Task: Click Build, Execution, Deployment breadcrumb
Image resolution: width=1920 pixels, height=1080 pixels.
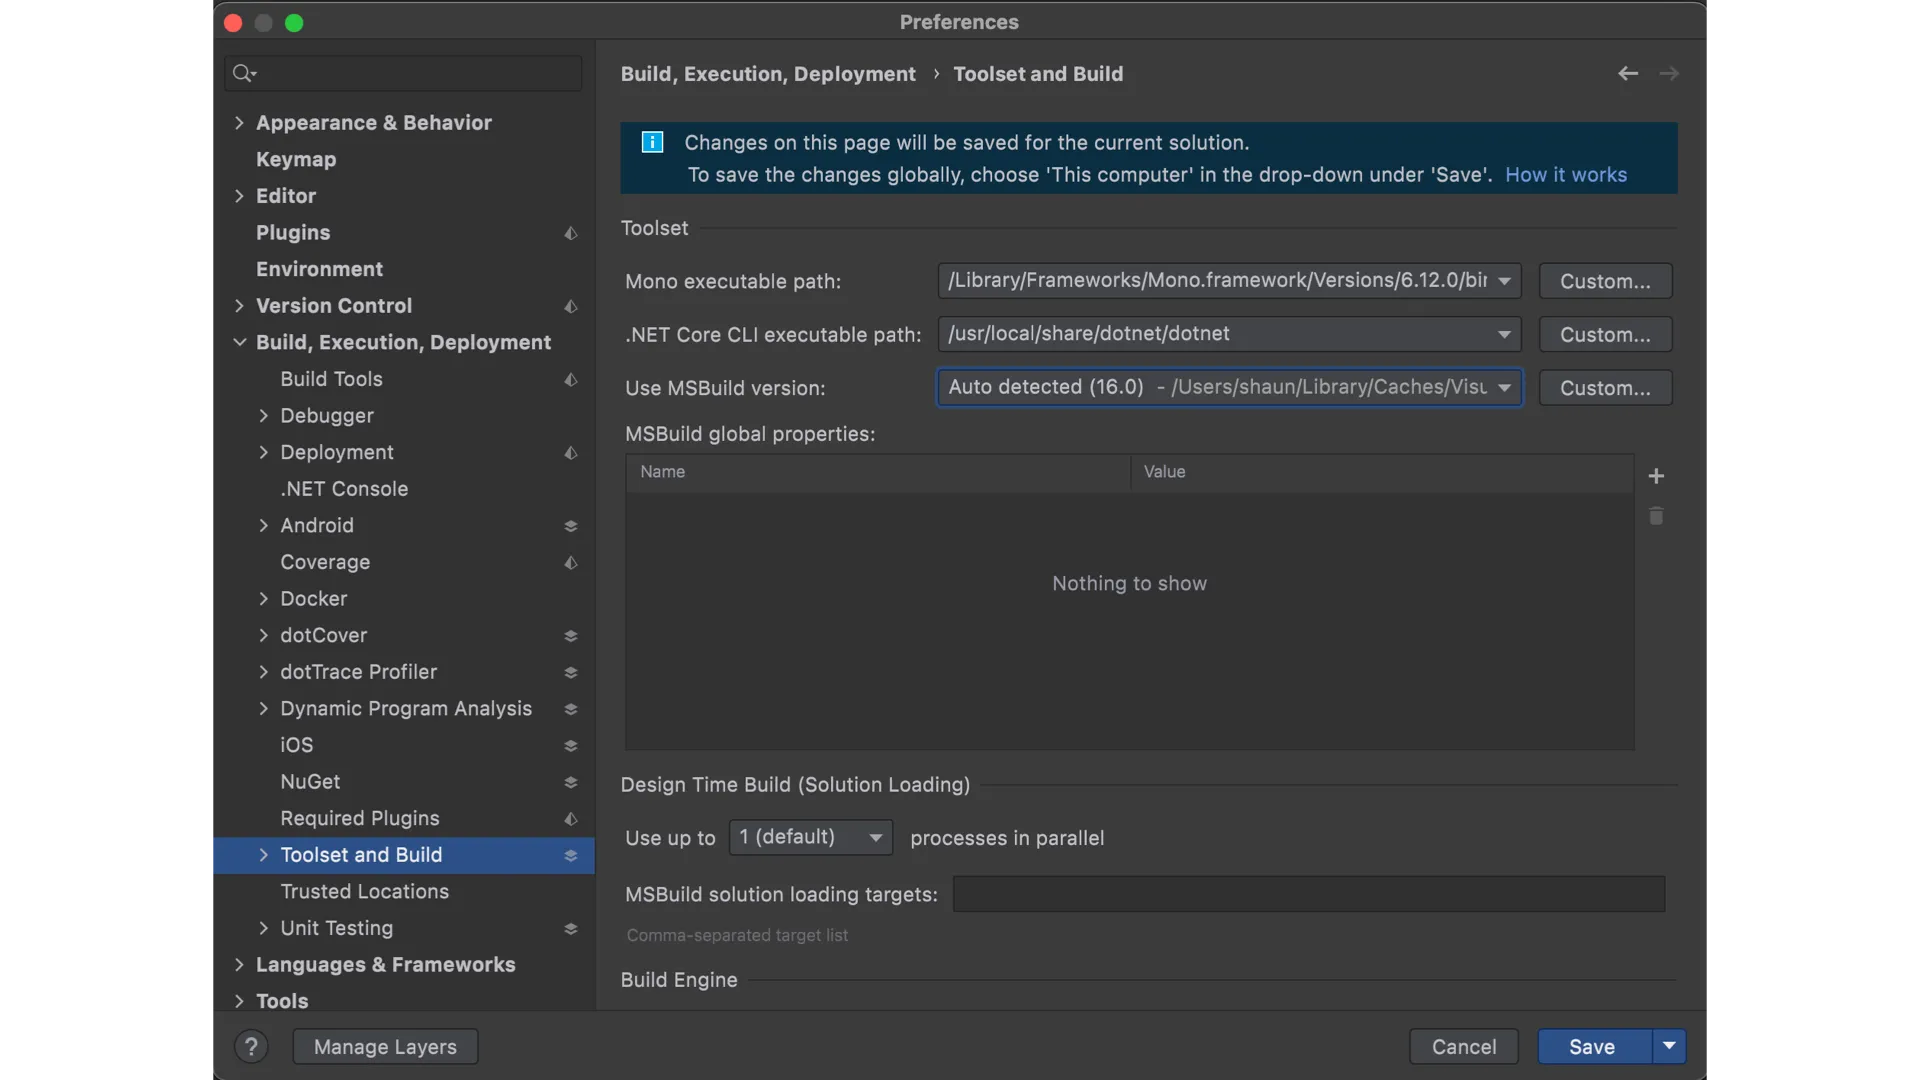Action: coord(768,74)
